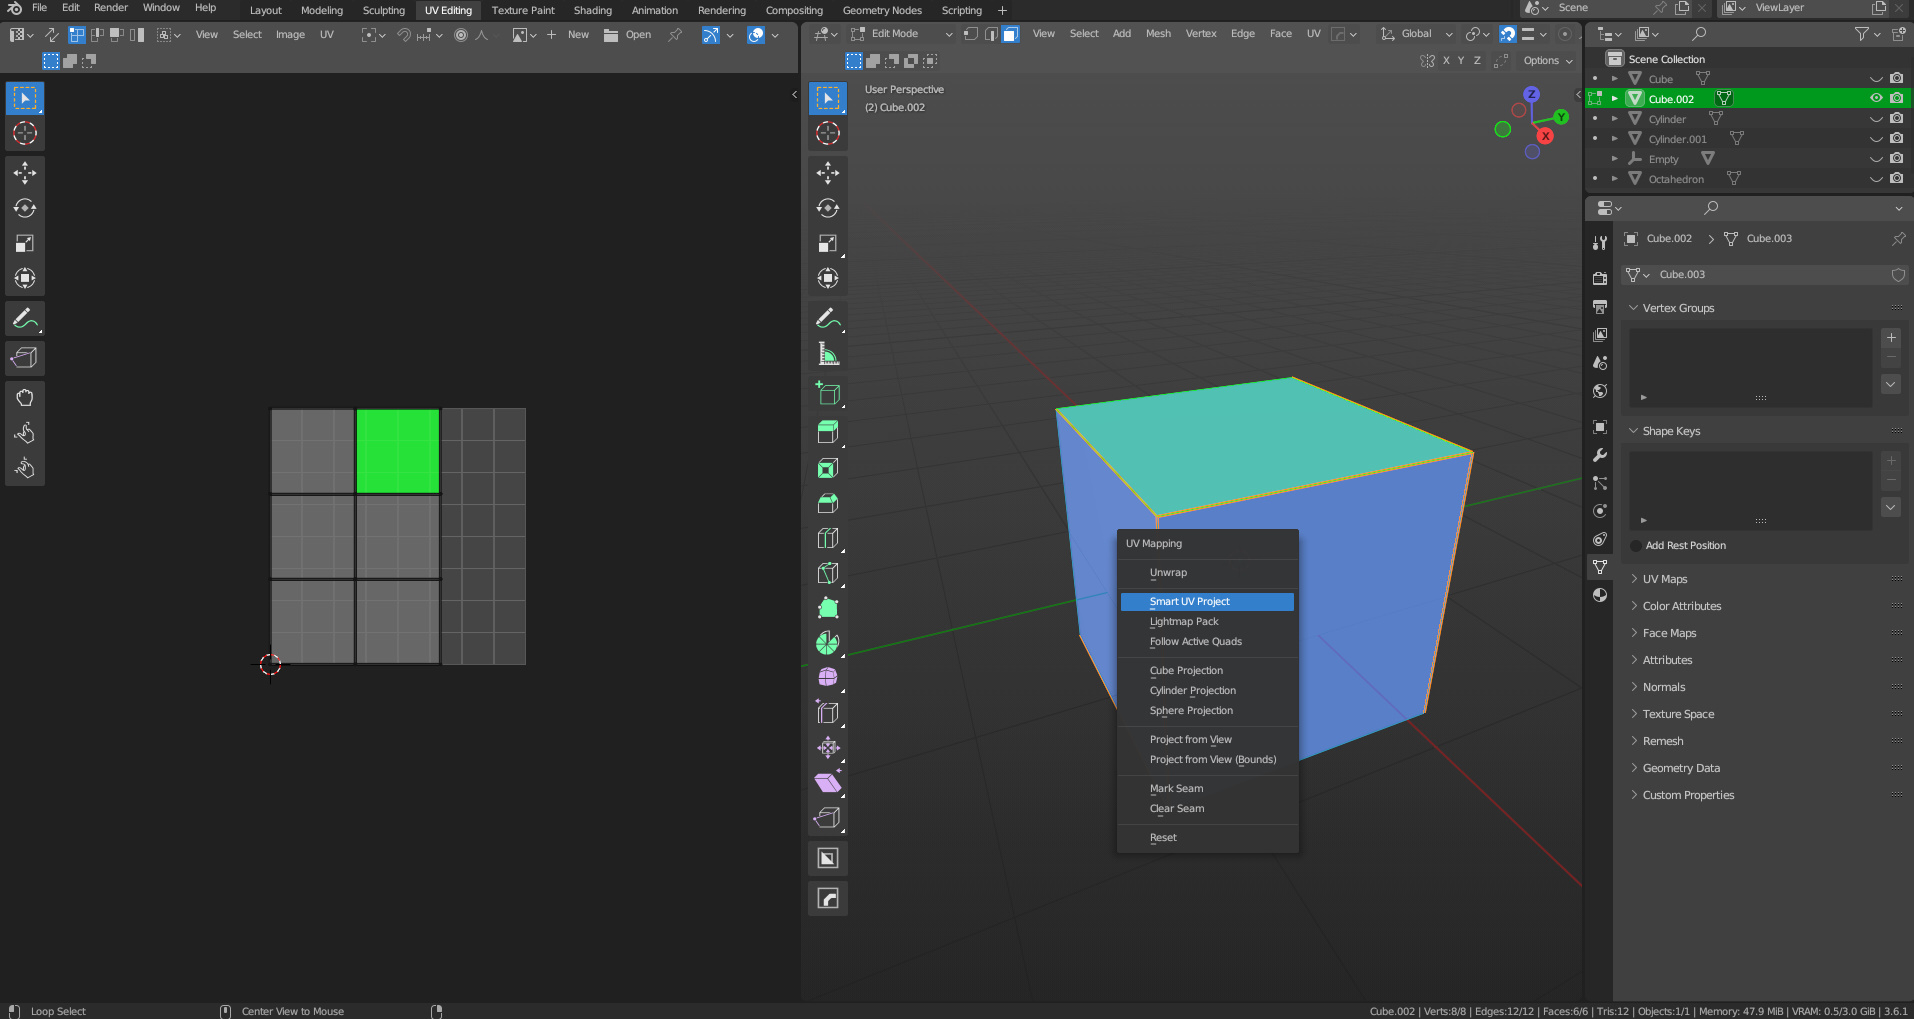This screenshot has width=1914, height=1019.
Task: Click the Open image button
Action: pyautogui.click(x=628, y=35)
